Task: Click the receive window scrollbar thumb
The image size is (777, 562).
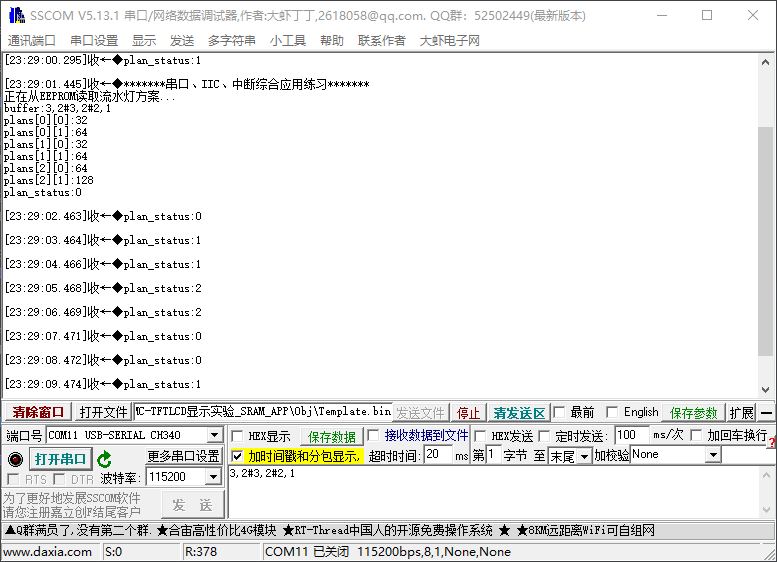Action: (x=766, y=241)
